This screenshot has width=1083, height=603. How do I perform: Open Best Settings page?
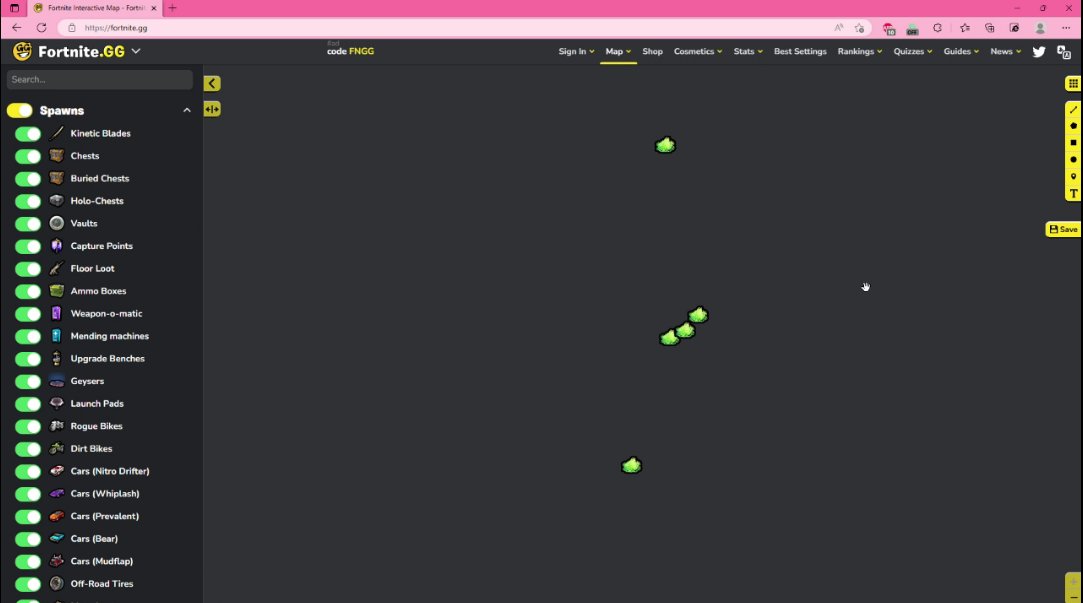click(x=800, y=52)
